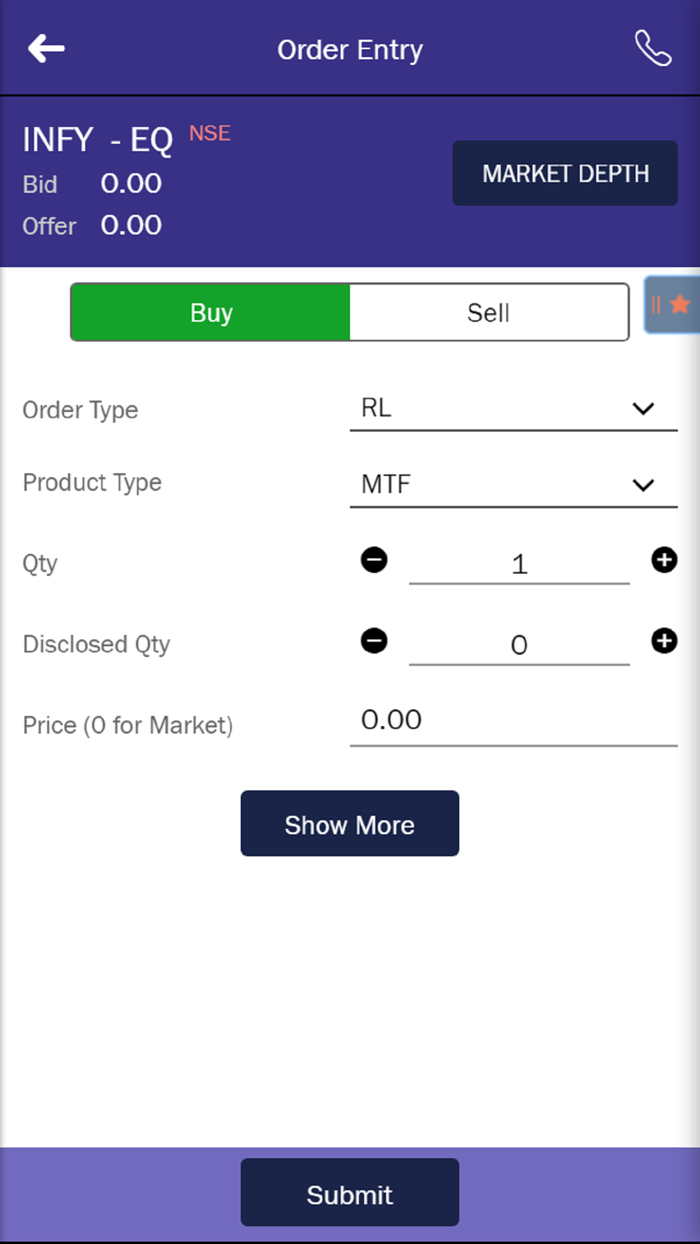Click the plus icon to increase Qty

pos(663,561)
